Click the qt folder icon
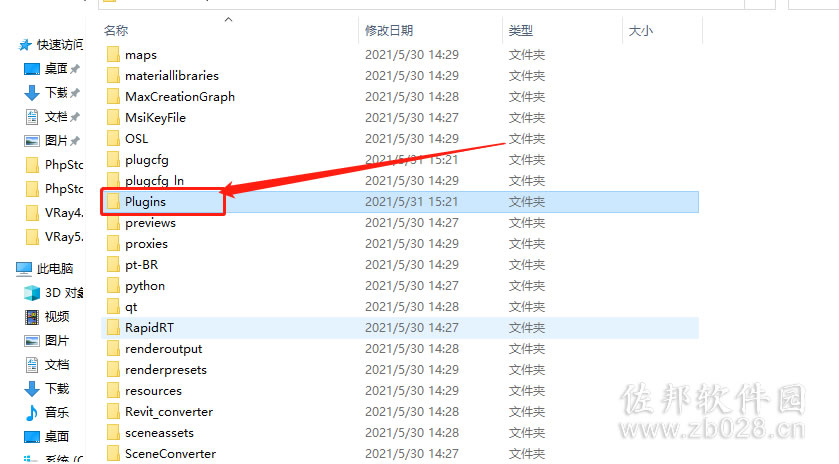This screenshot has width=839, height=464. click(113, 307)
